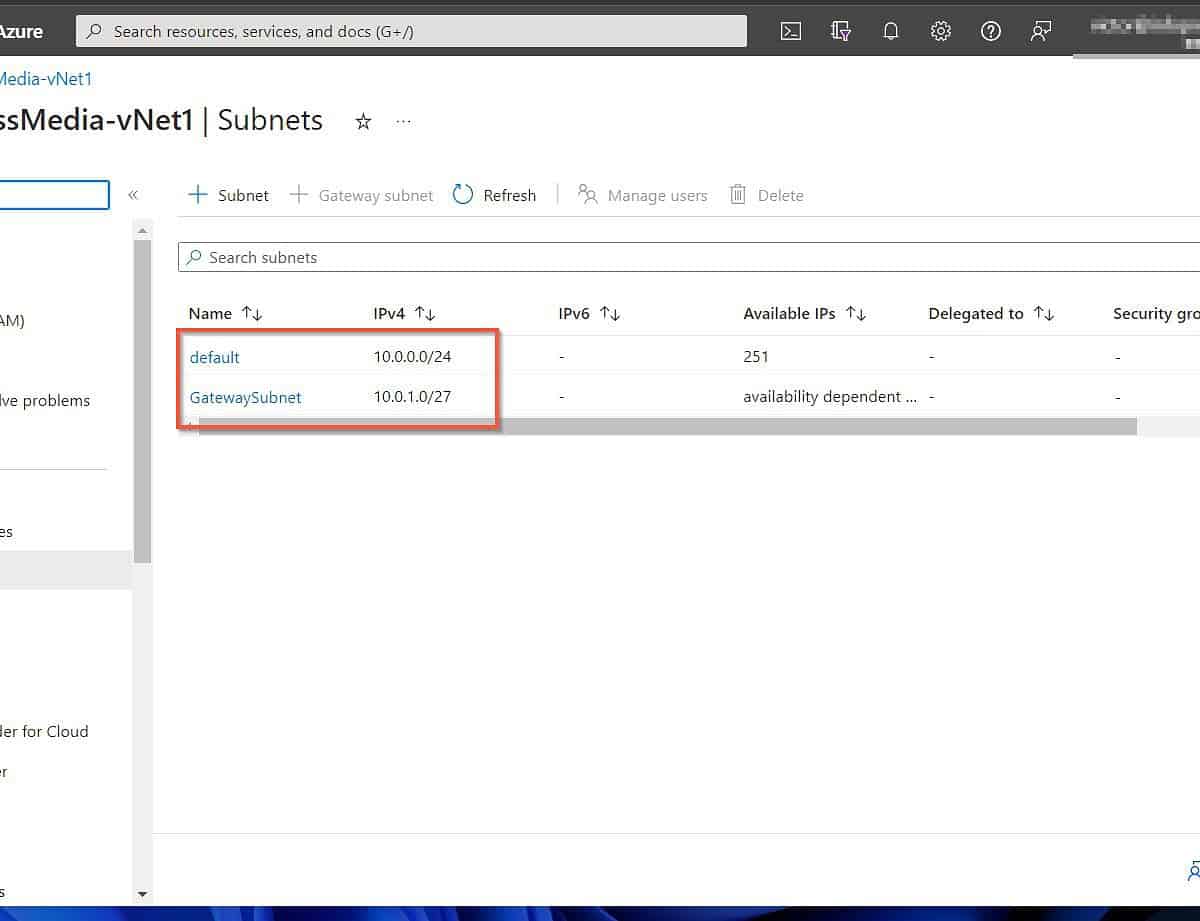Collapse the left navigation pane
Screen dimensions: 1200x921
coord(133,195)
